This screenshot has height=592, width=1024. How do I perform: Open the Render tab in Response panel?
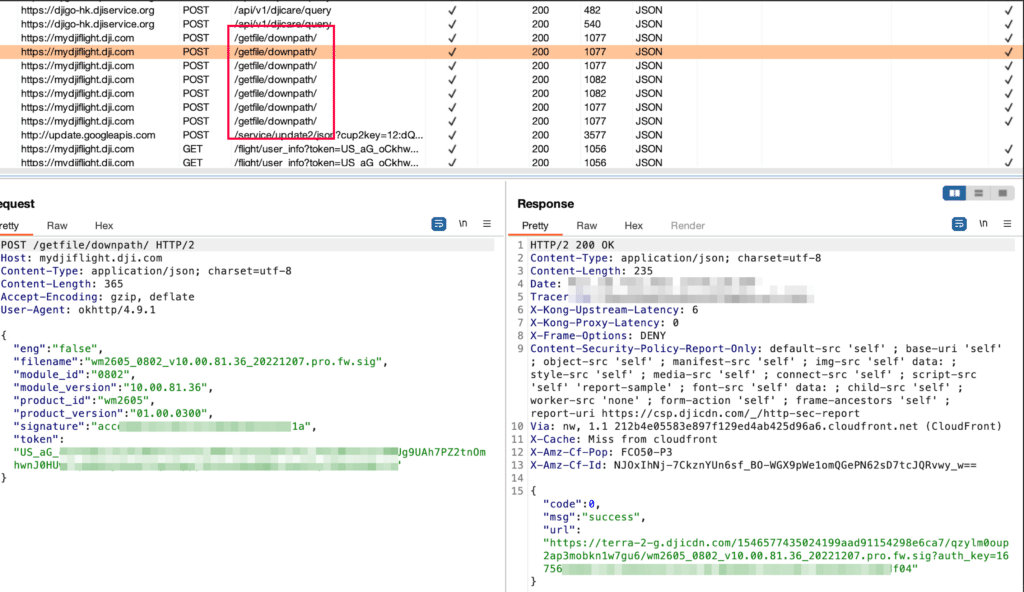click(x=688, y=225)
